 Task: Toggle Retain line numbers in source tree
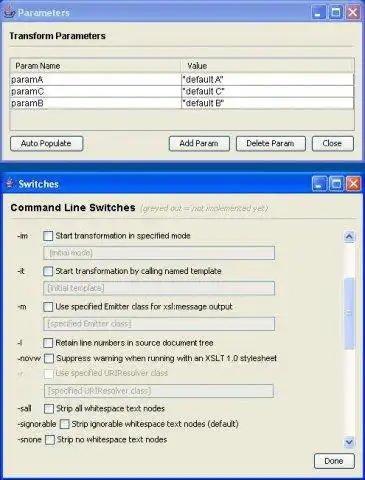coord(48,343)
